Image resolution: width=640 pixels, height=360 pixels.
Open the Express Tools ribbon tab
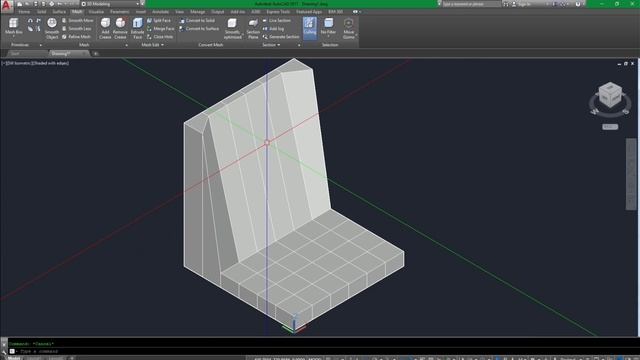[278, 12]
